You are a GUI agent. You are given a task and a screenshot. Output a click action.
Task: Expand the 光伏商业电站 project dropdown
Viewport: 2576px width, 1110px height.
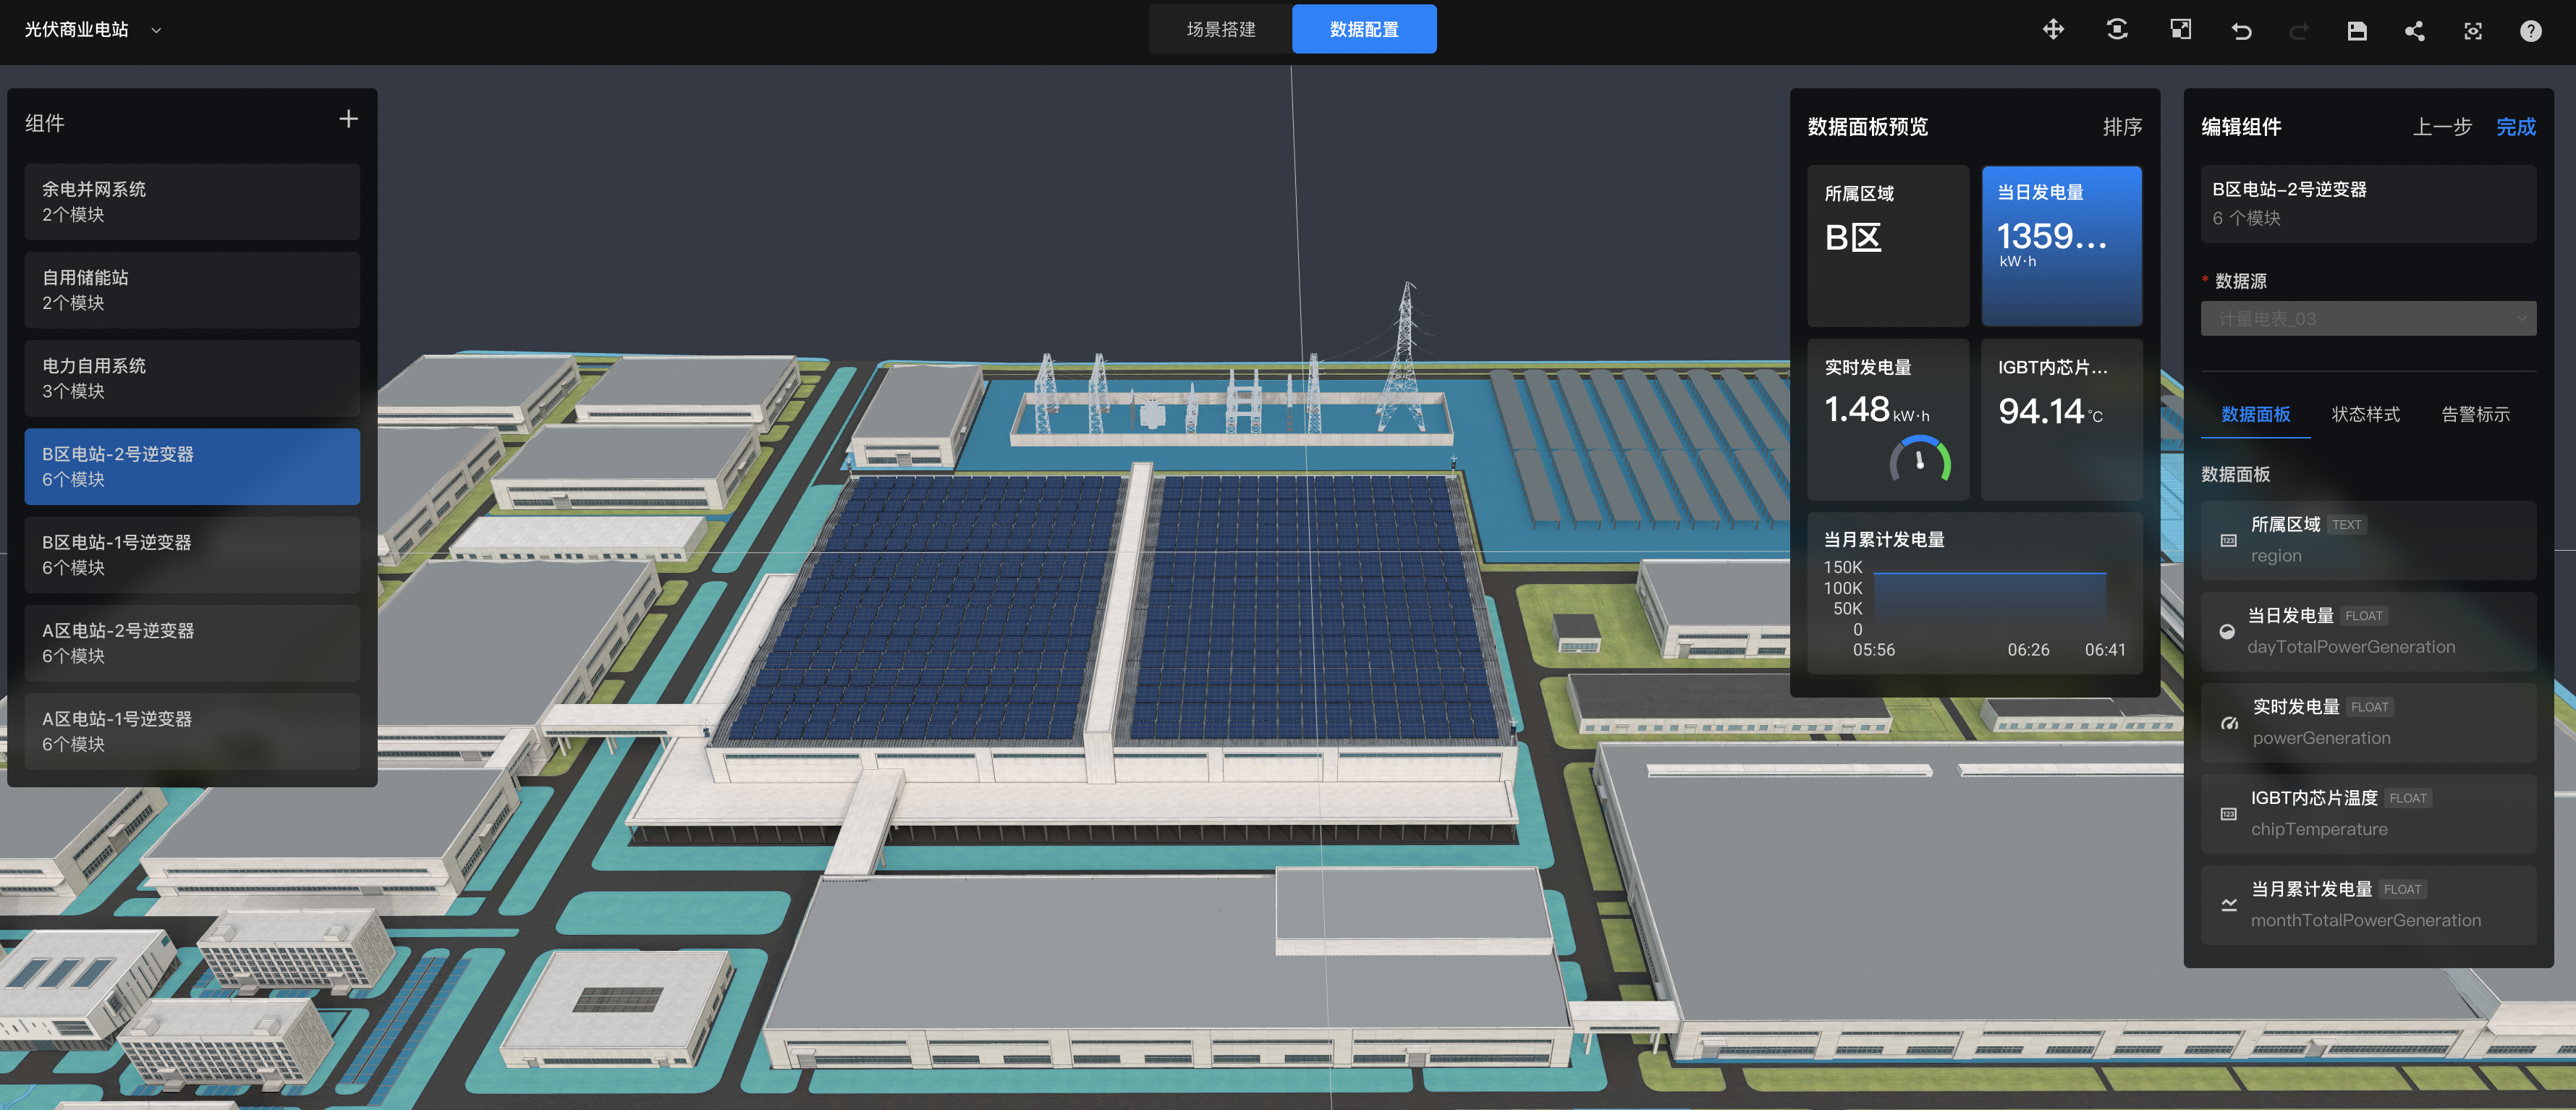click(x=156, y=31)
